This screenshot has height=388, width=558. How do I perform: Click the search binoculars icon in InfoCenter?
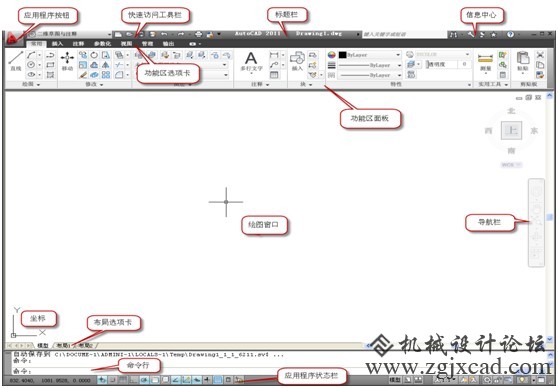pos(453,34)
